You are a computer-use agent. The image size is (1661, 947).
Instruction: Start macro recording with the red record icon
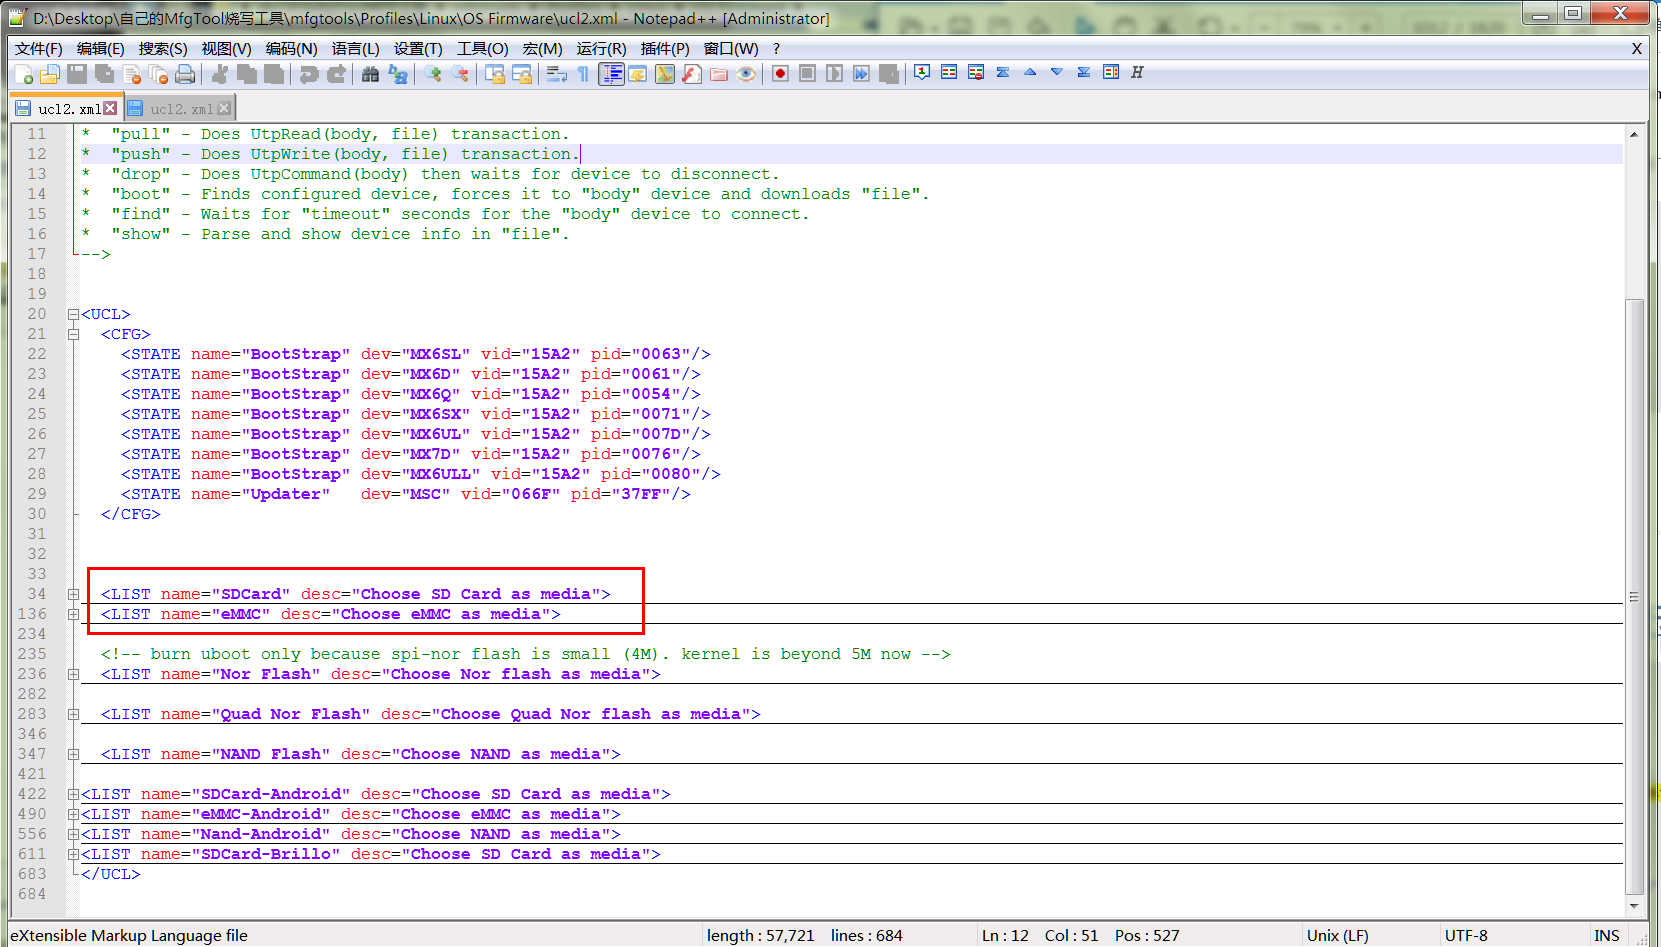(781, 73)
